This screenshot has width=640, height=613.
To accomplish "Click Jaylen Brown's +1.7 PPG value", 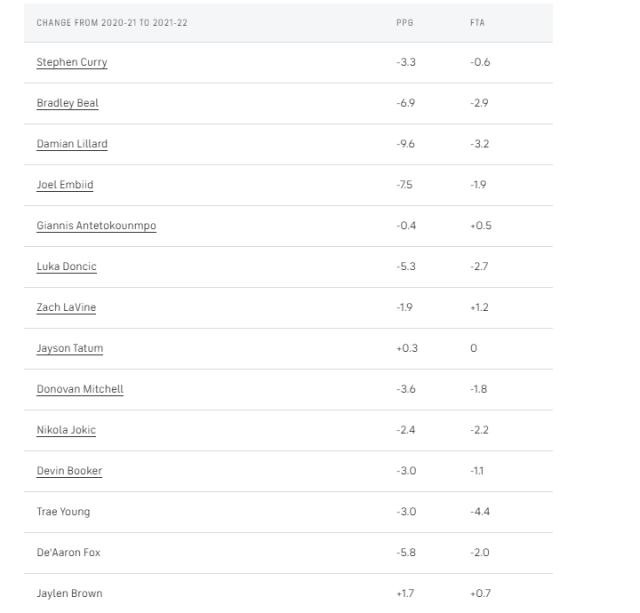I will (x=405, y=594).
